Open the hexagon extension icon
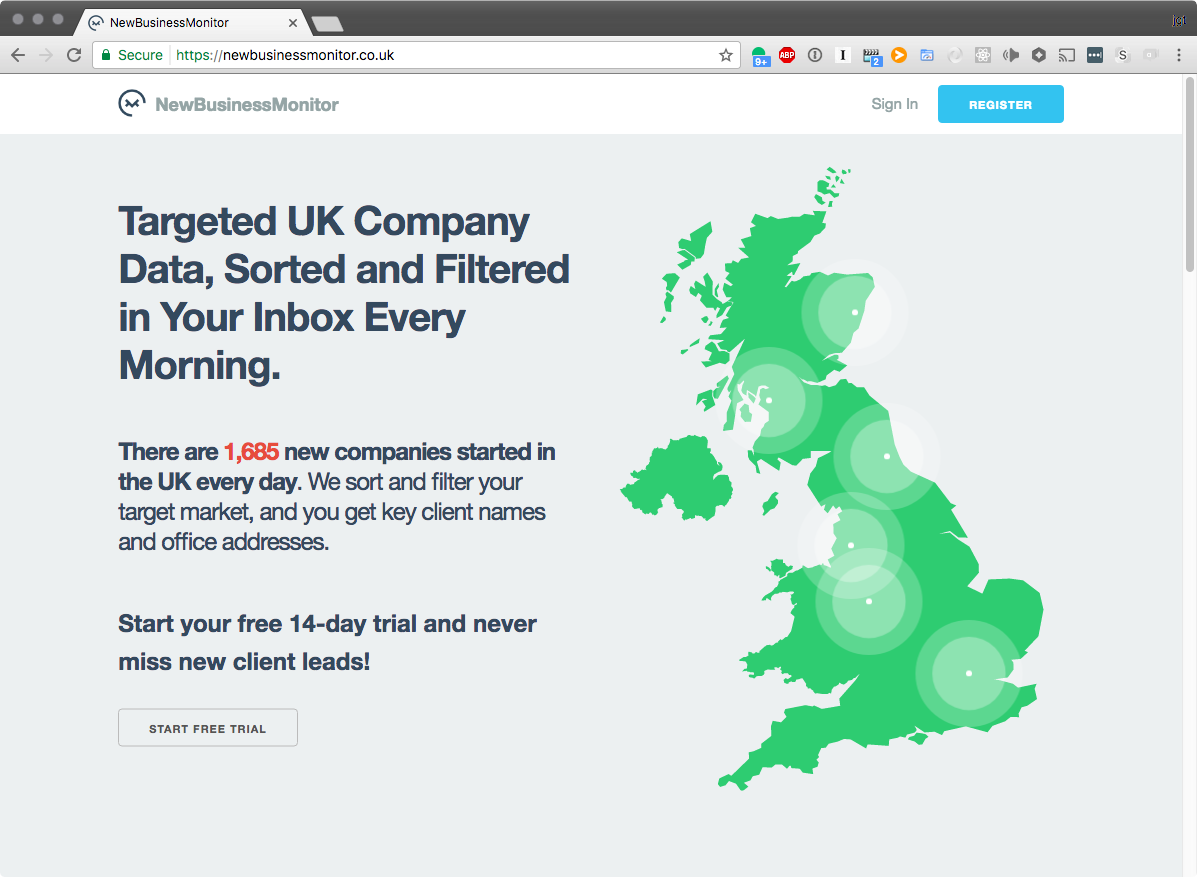 click(1038, 55)
